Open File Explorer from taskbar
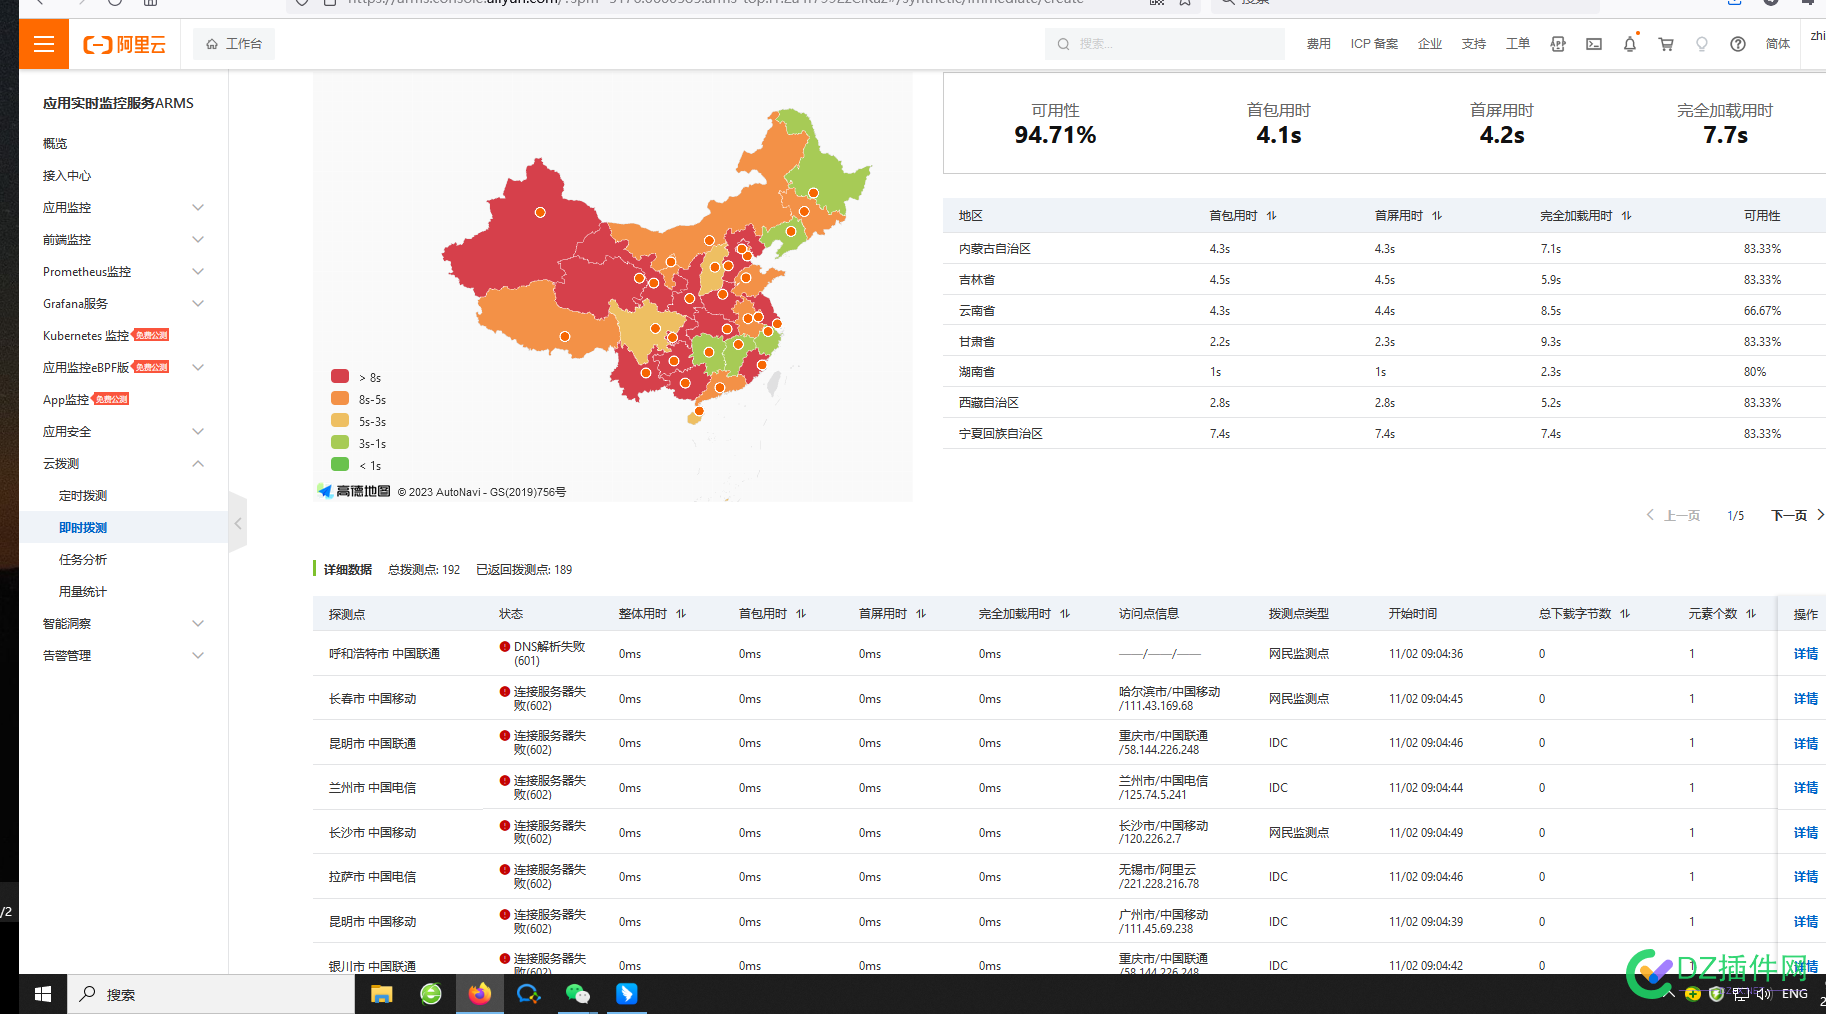This screenshot has height=1014, width=1826. pyautogui.click(x=382, y=994)
